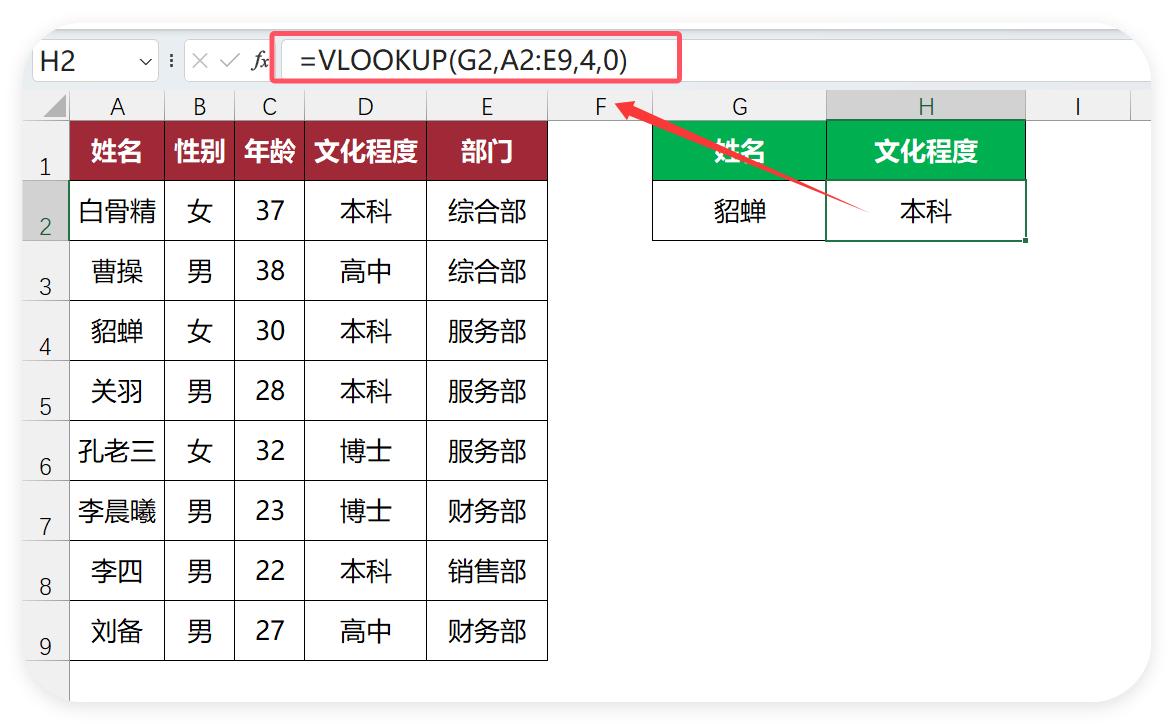Image resolution: width=1173 pixels, height=724 pixels.
Task: Click the Select All corner triangle
Action: coord(55,105)
